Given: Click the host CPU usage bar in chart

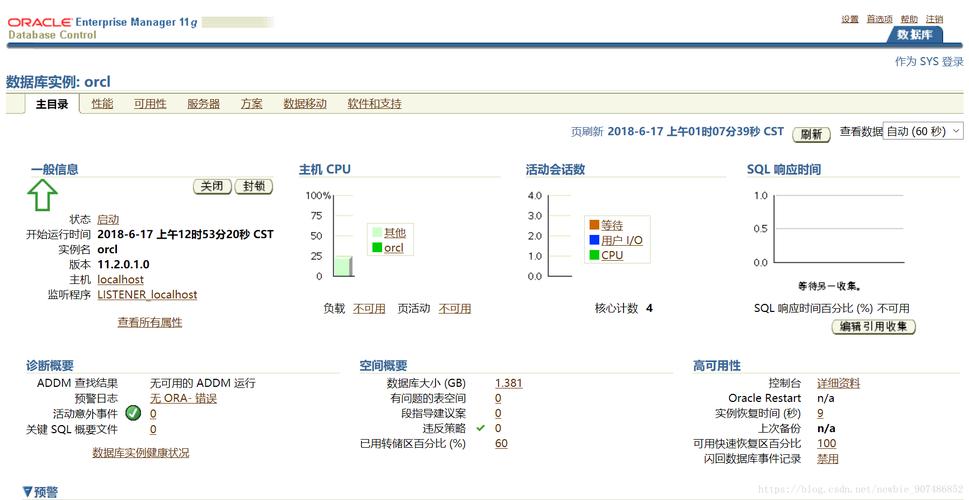Looking at the screenshot, I should 344,266.
